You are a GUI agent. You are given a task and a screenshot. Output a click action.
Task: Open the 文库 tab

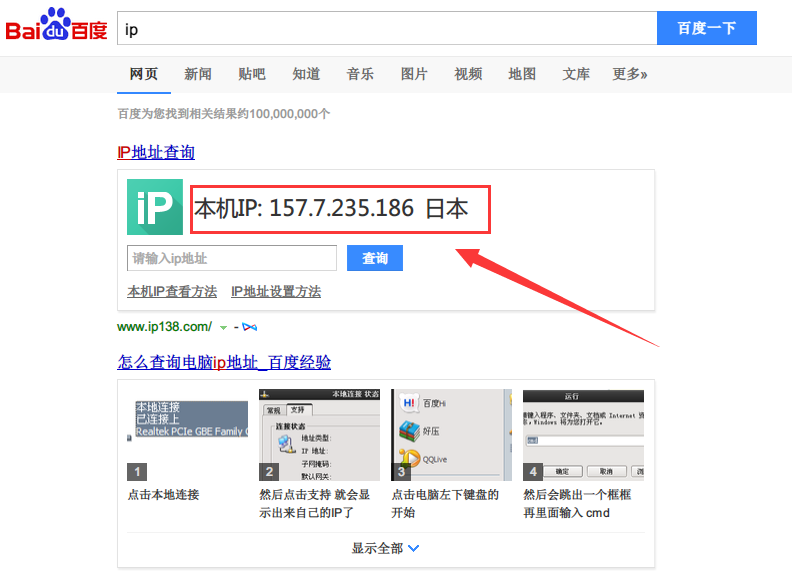[x=576, y=74]
